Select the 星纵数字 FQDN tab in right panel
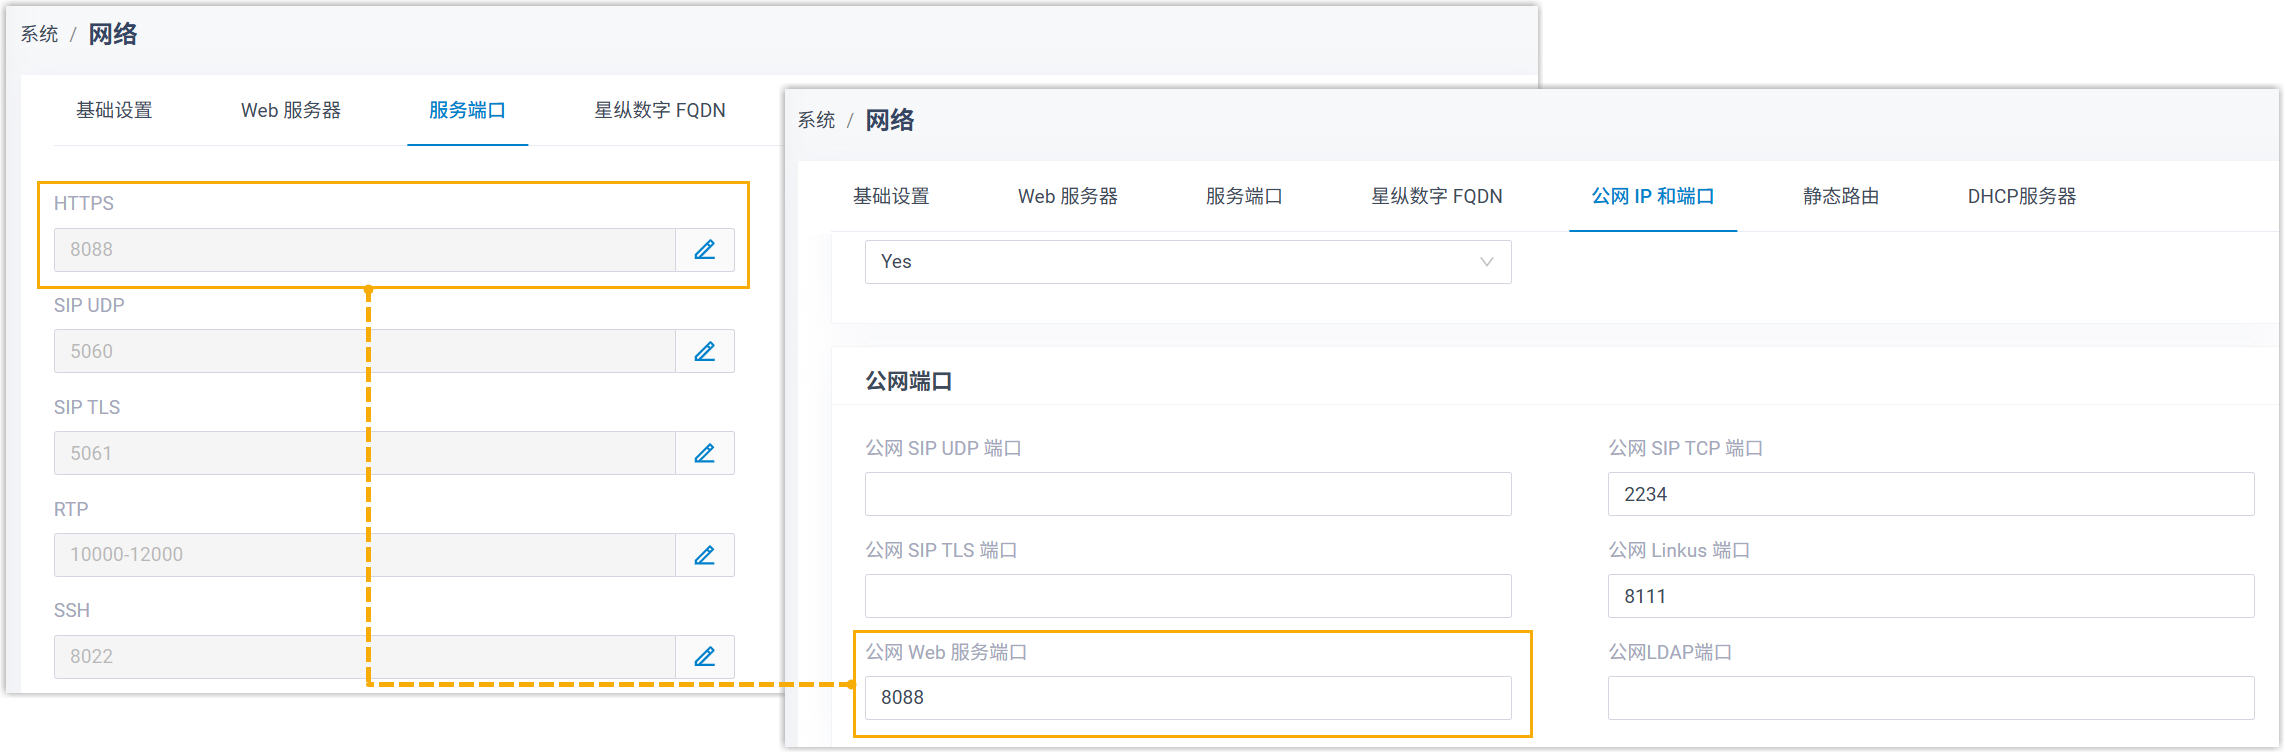The image size is (2285, 753). pos(1436,197)
